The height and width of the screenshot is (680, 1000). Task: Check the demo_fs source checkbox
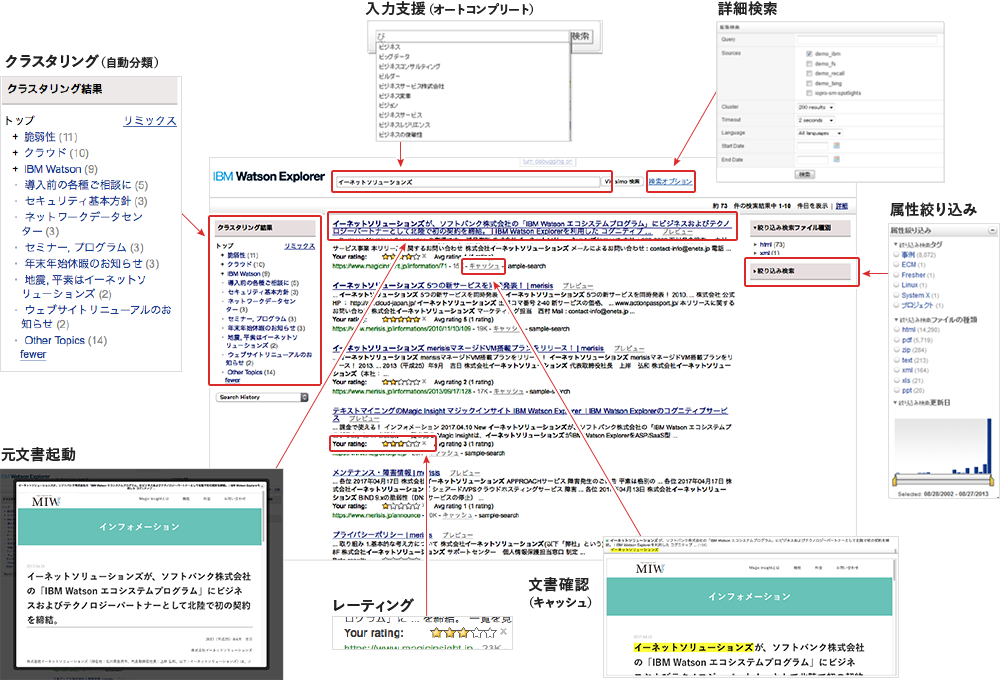coord(809,64)
